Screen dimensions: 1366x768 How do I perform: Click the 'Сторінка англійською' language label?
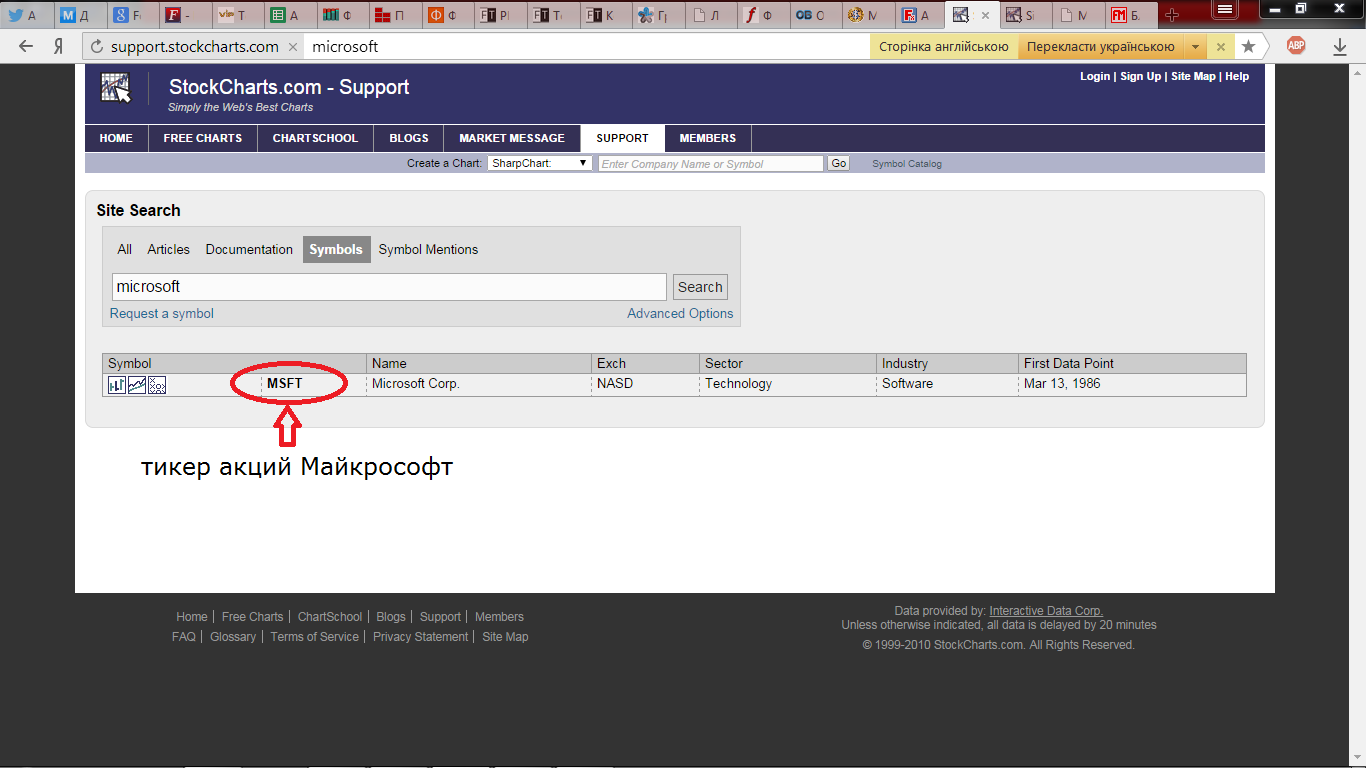[943, 46]
